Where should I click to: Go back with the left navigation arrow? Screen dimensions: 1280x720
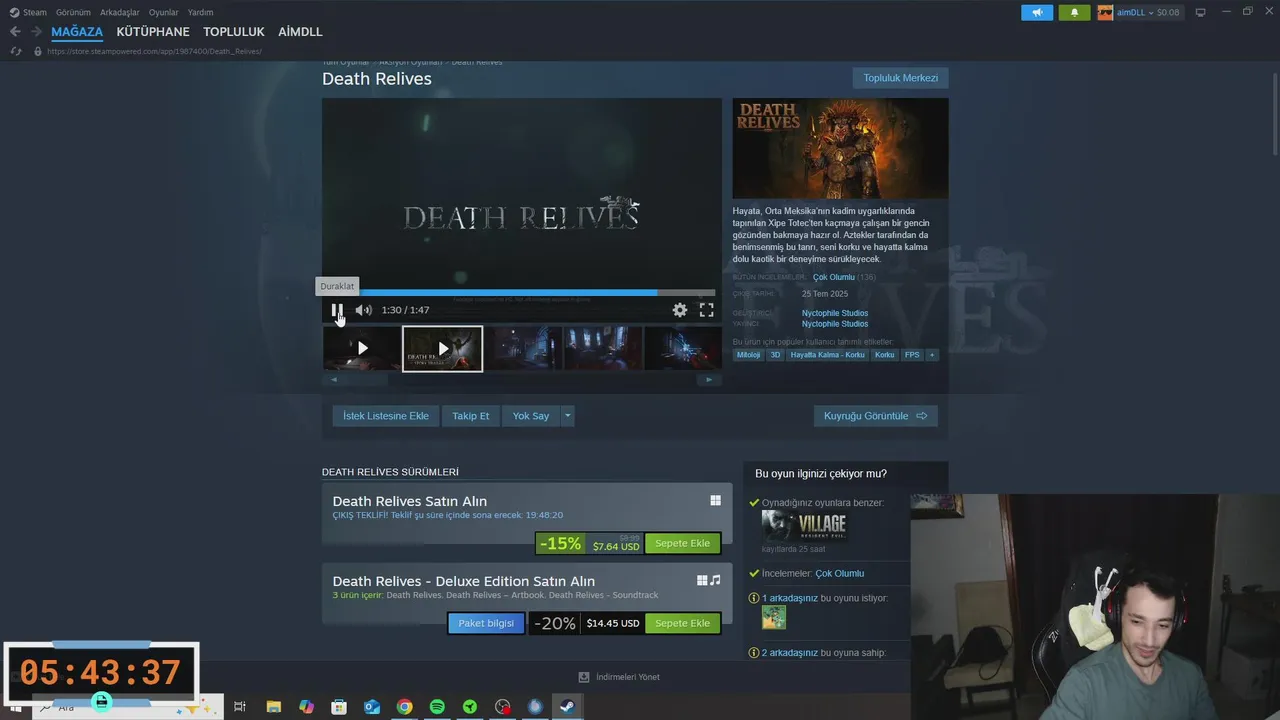coord(15,32)
